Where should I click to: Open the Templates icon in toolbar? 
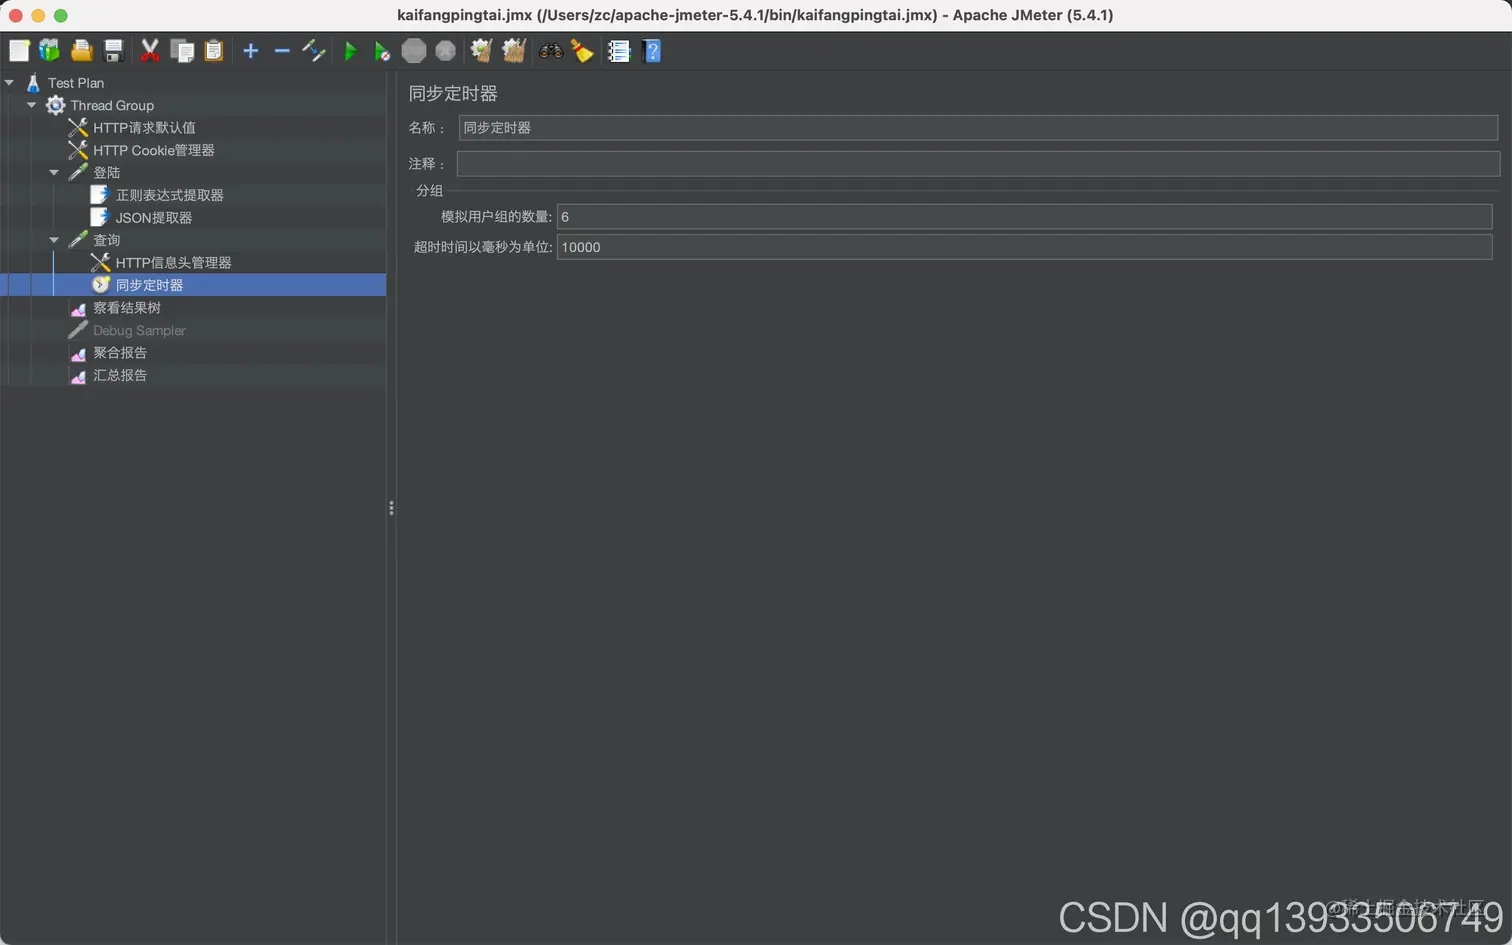[49, 51]
